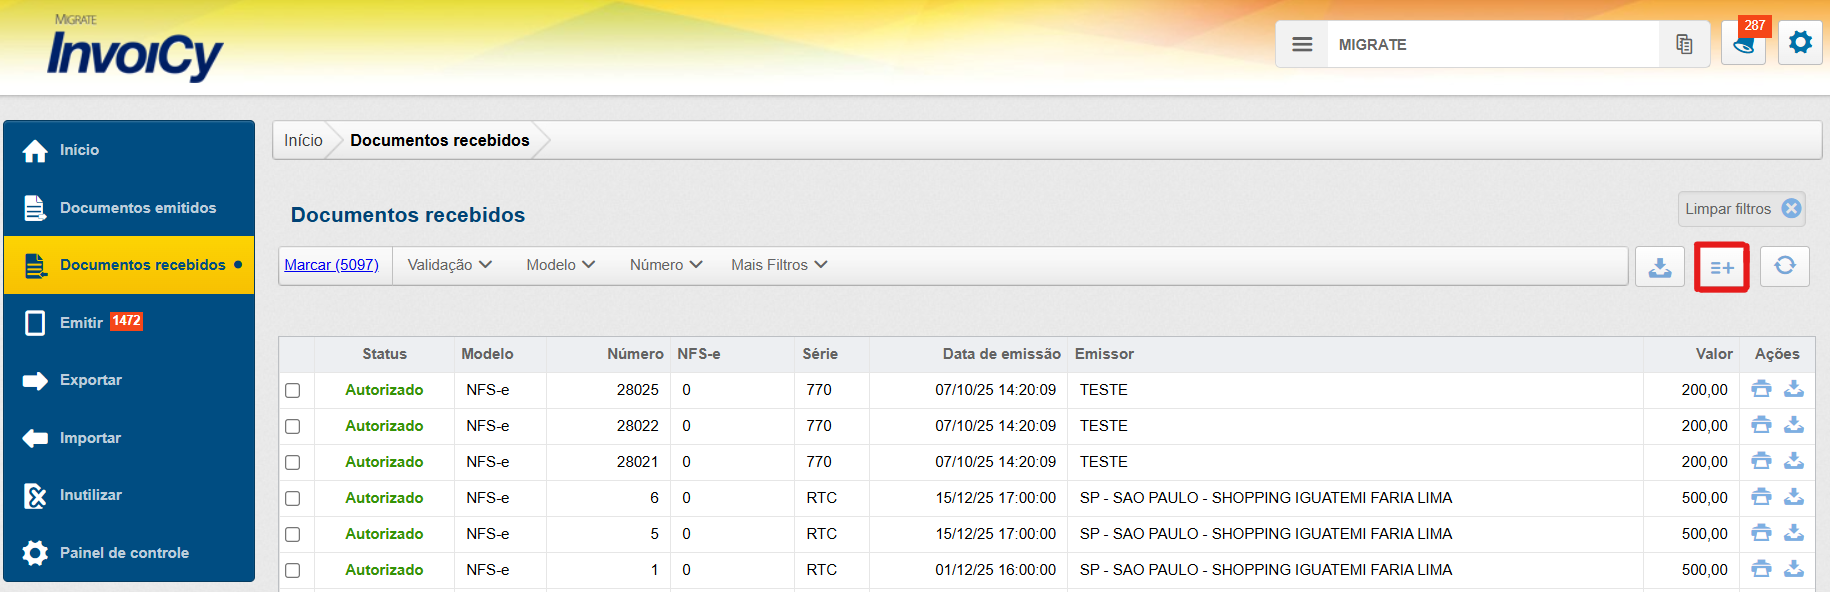Click the Marcar (5097) link

tap(331, 265)
